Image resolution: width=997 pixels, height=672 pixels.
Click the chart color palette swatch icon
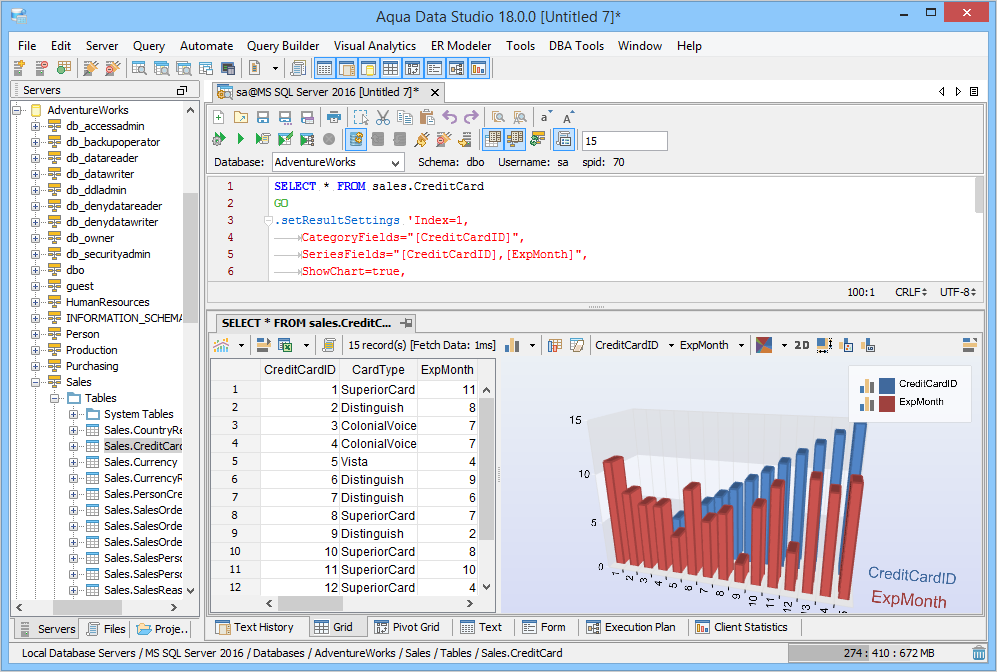click(764, 345)
